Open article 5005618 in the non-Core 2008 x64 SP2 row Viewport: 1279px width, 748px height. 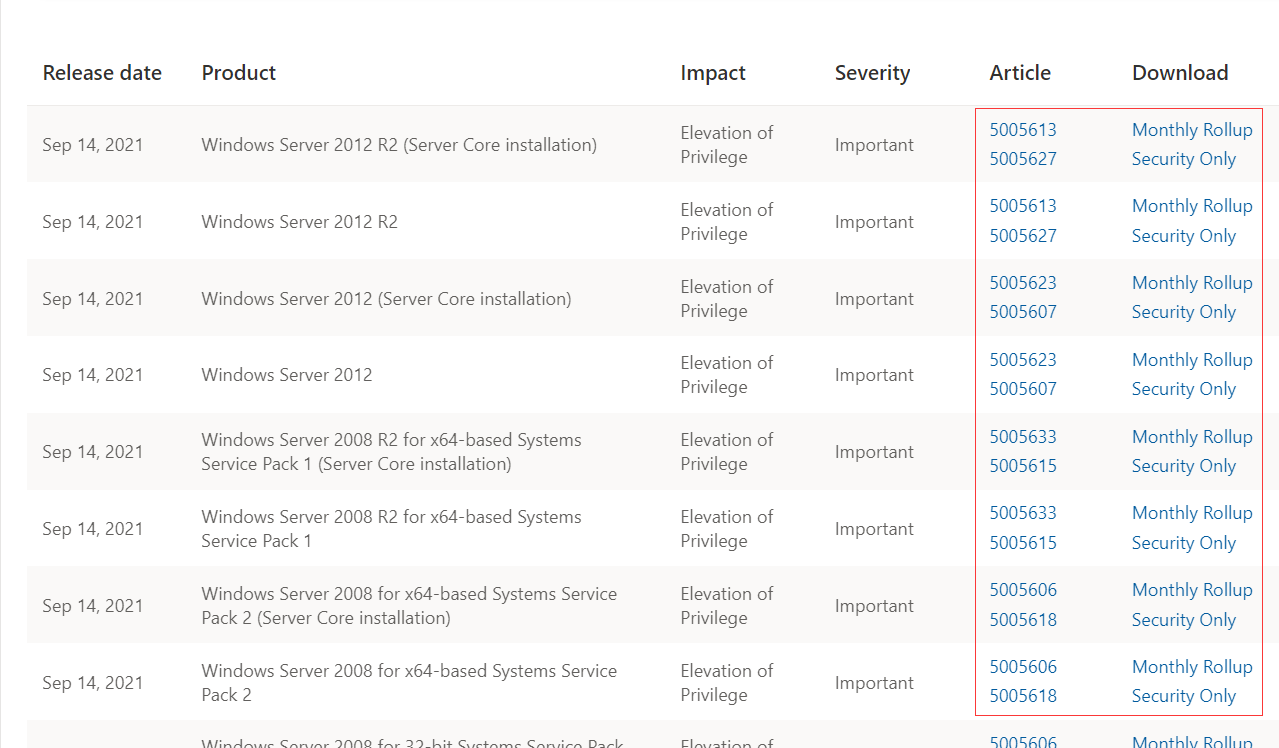pyautogui.click(x=1023, y=696)
